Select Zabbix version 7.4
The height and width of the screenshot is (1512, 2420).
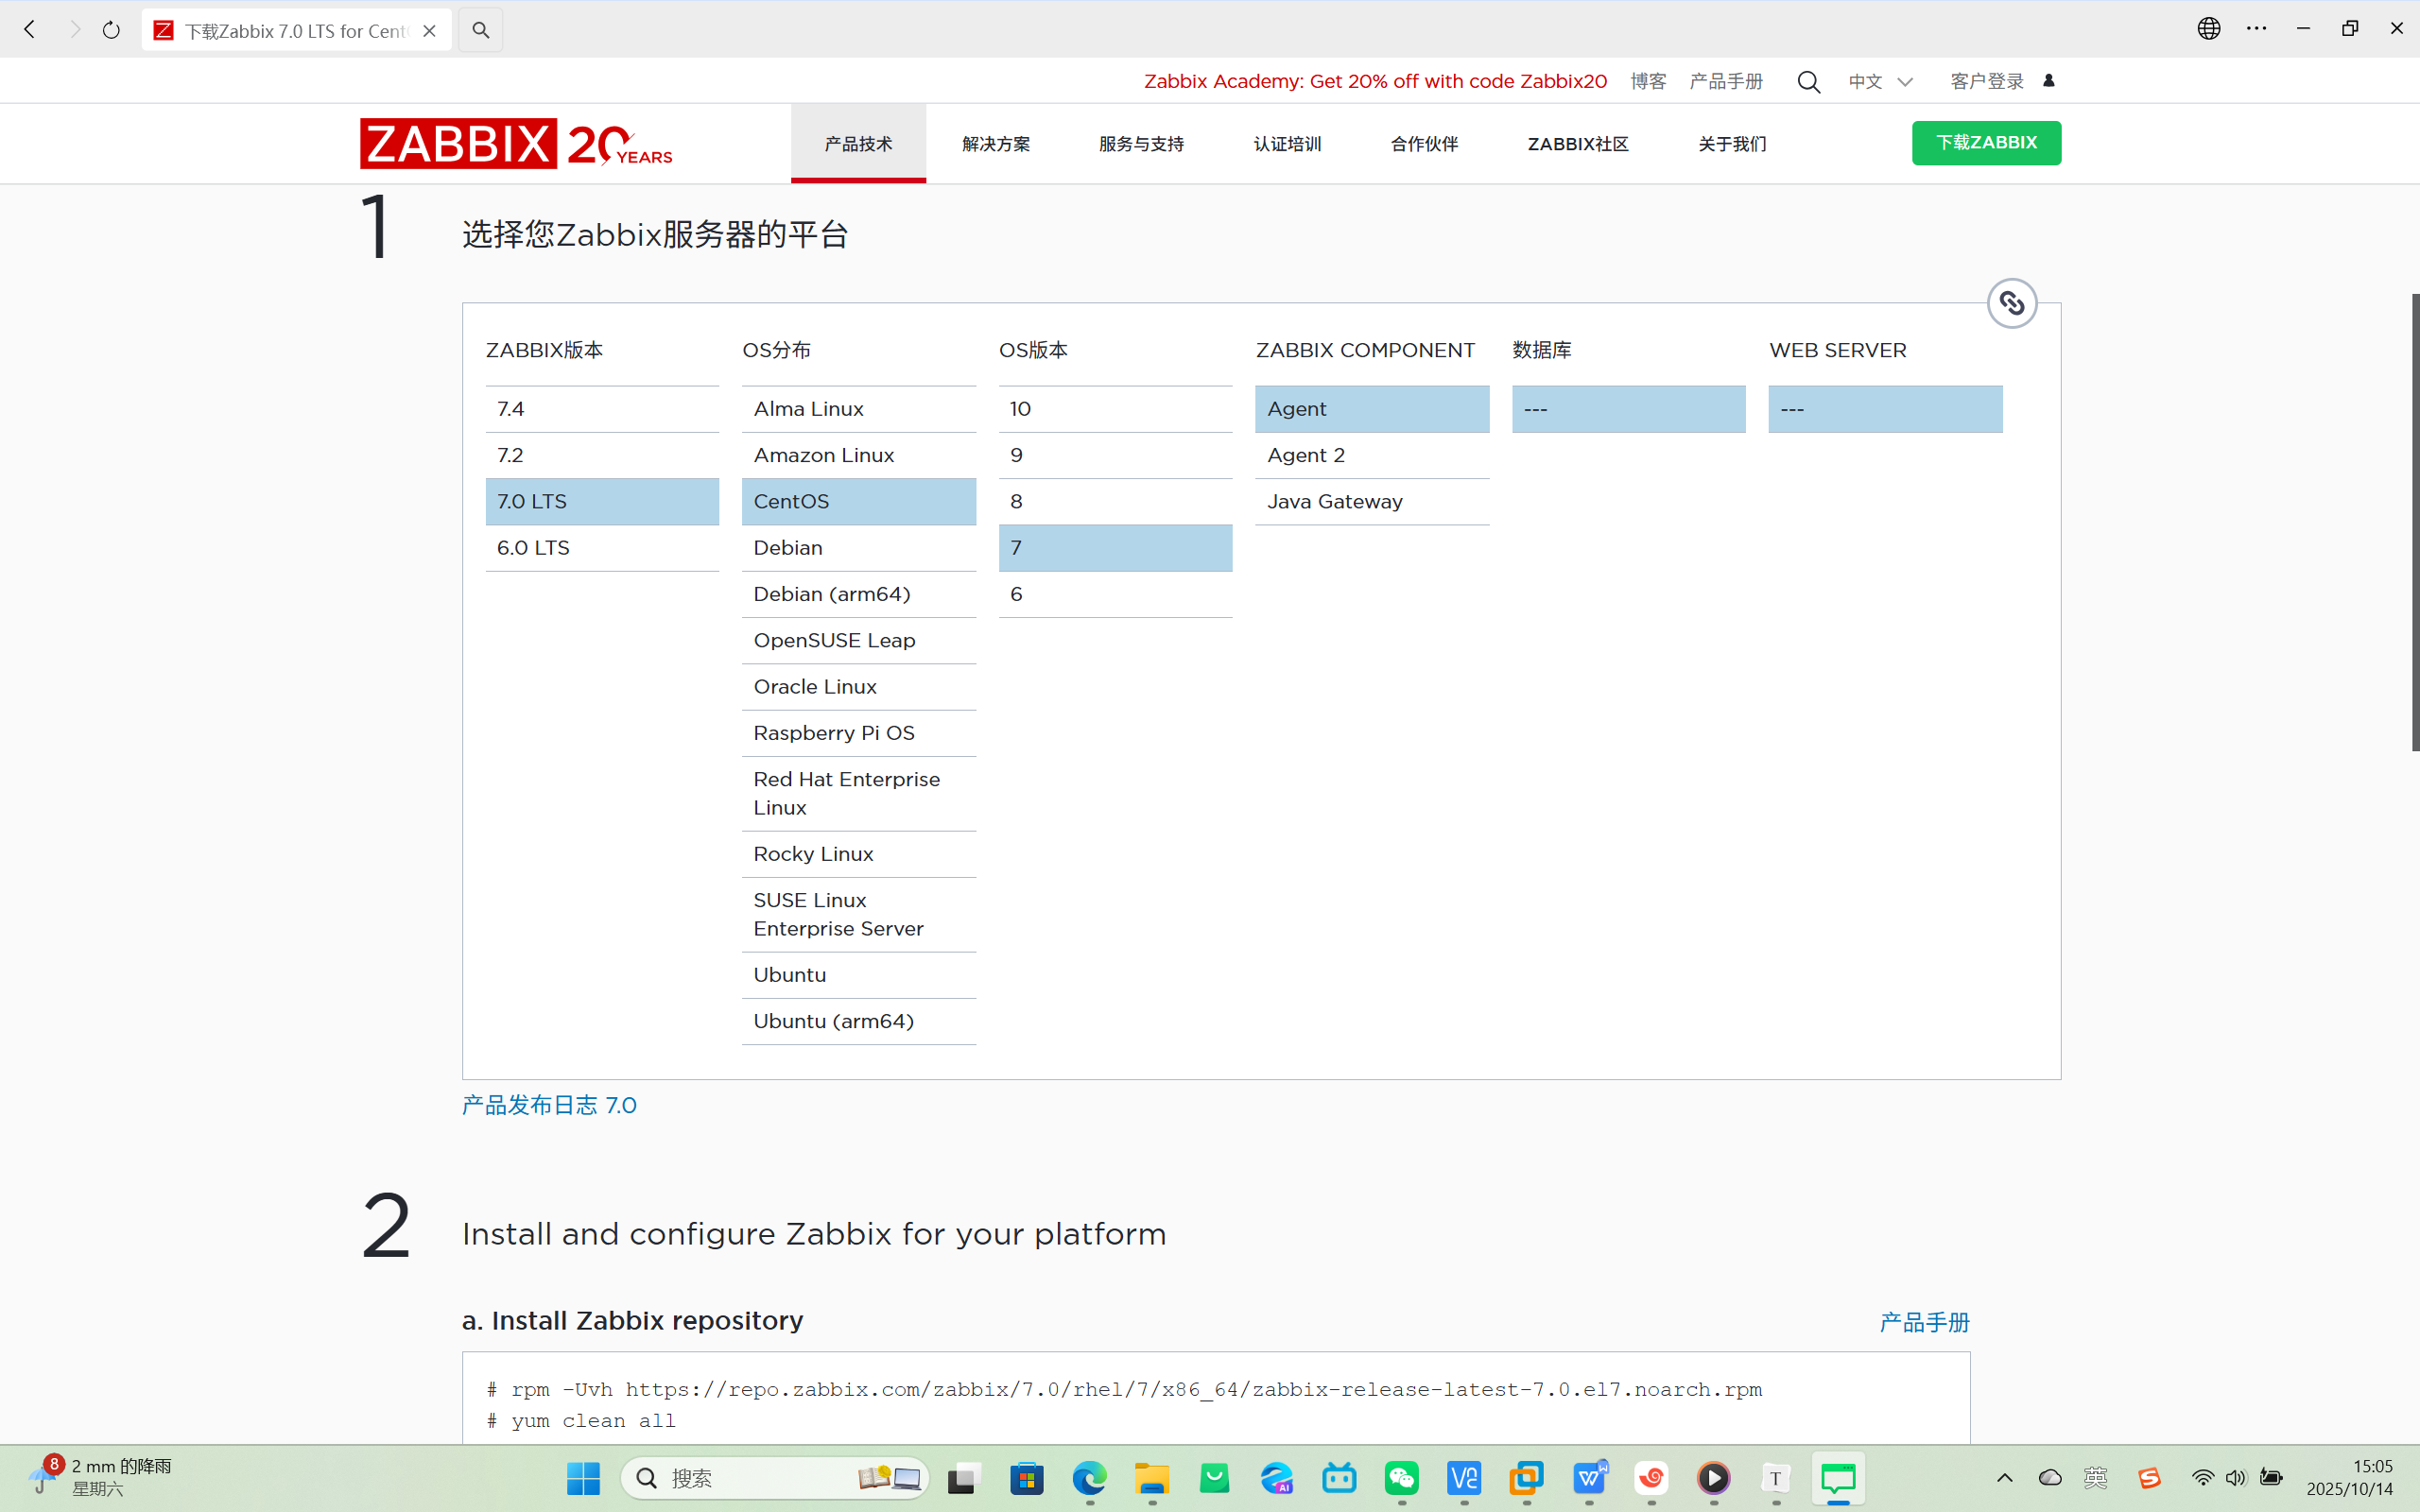(x=601, y=409)
